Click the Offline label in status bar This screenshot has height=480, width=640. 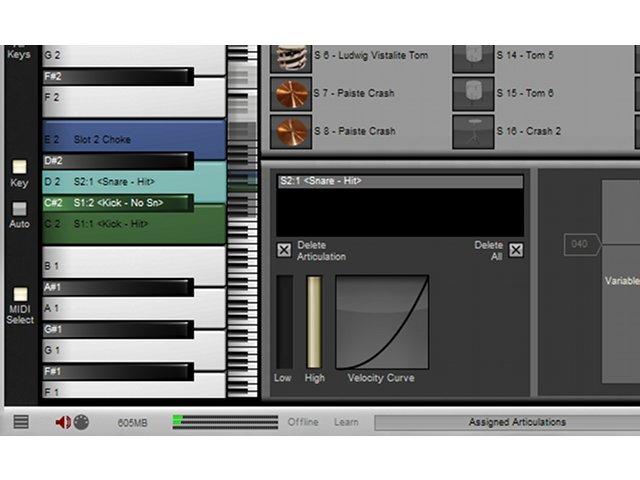click(x=303, y=422)
